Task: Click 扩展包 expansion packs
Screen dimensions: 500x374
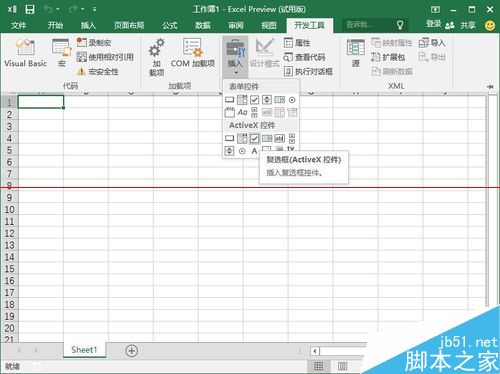Action: pyautogui.click(x=388, y=57)
